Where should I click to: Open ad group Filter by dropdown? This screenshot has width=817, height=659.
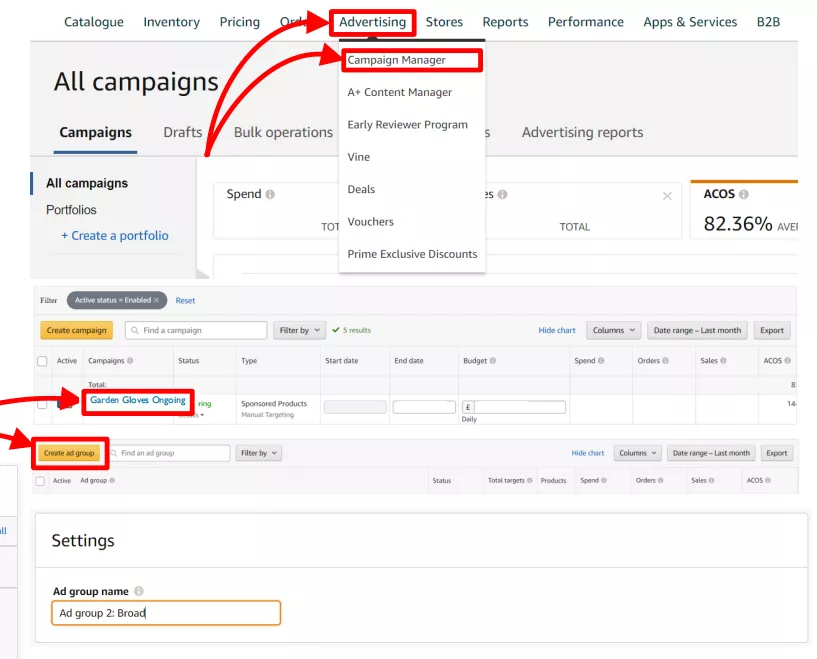click(258, 453)
